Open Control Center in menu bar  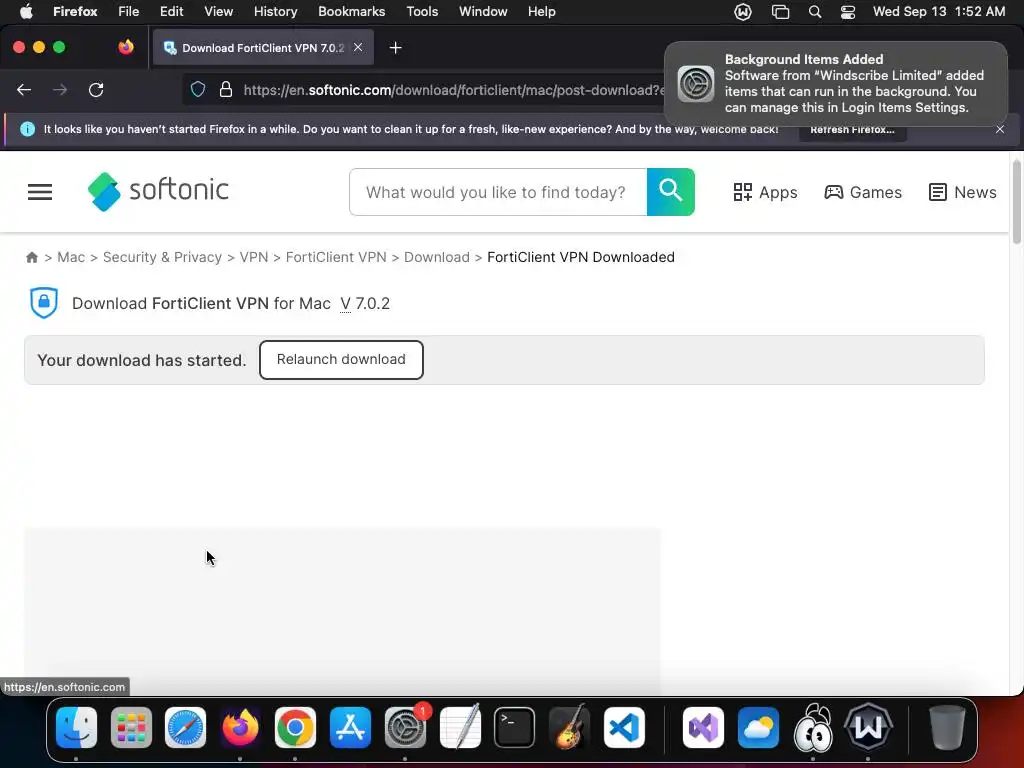(848, 12)
